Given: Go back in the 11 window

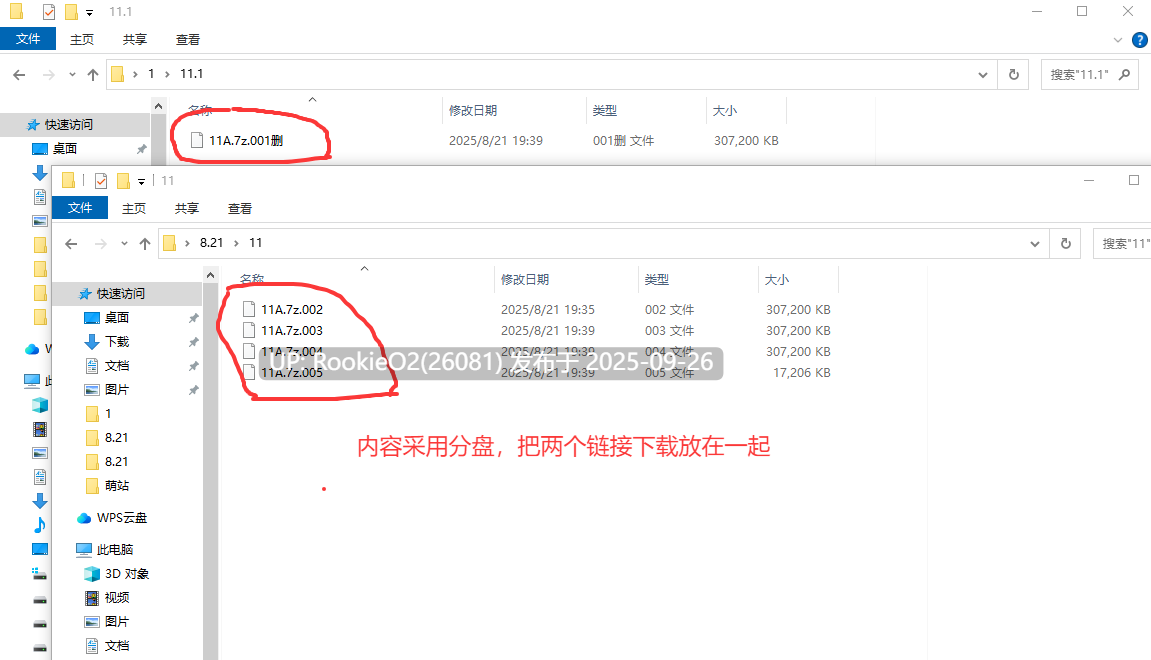Looking at the screenshot, I should (71, 244).
